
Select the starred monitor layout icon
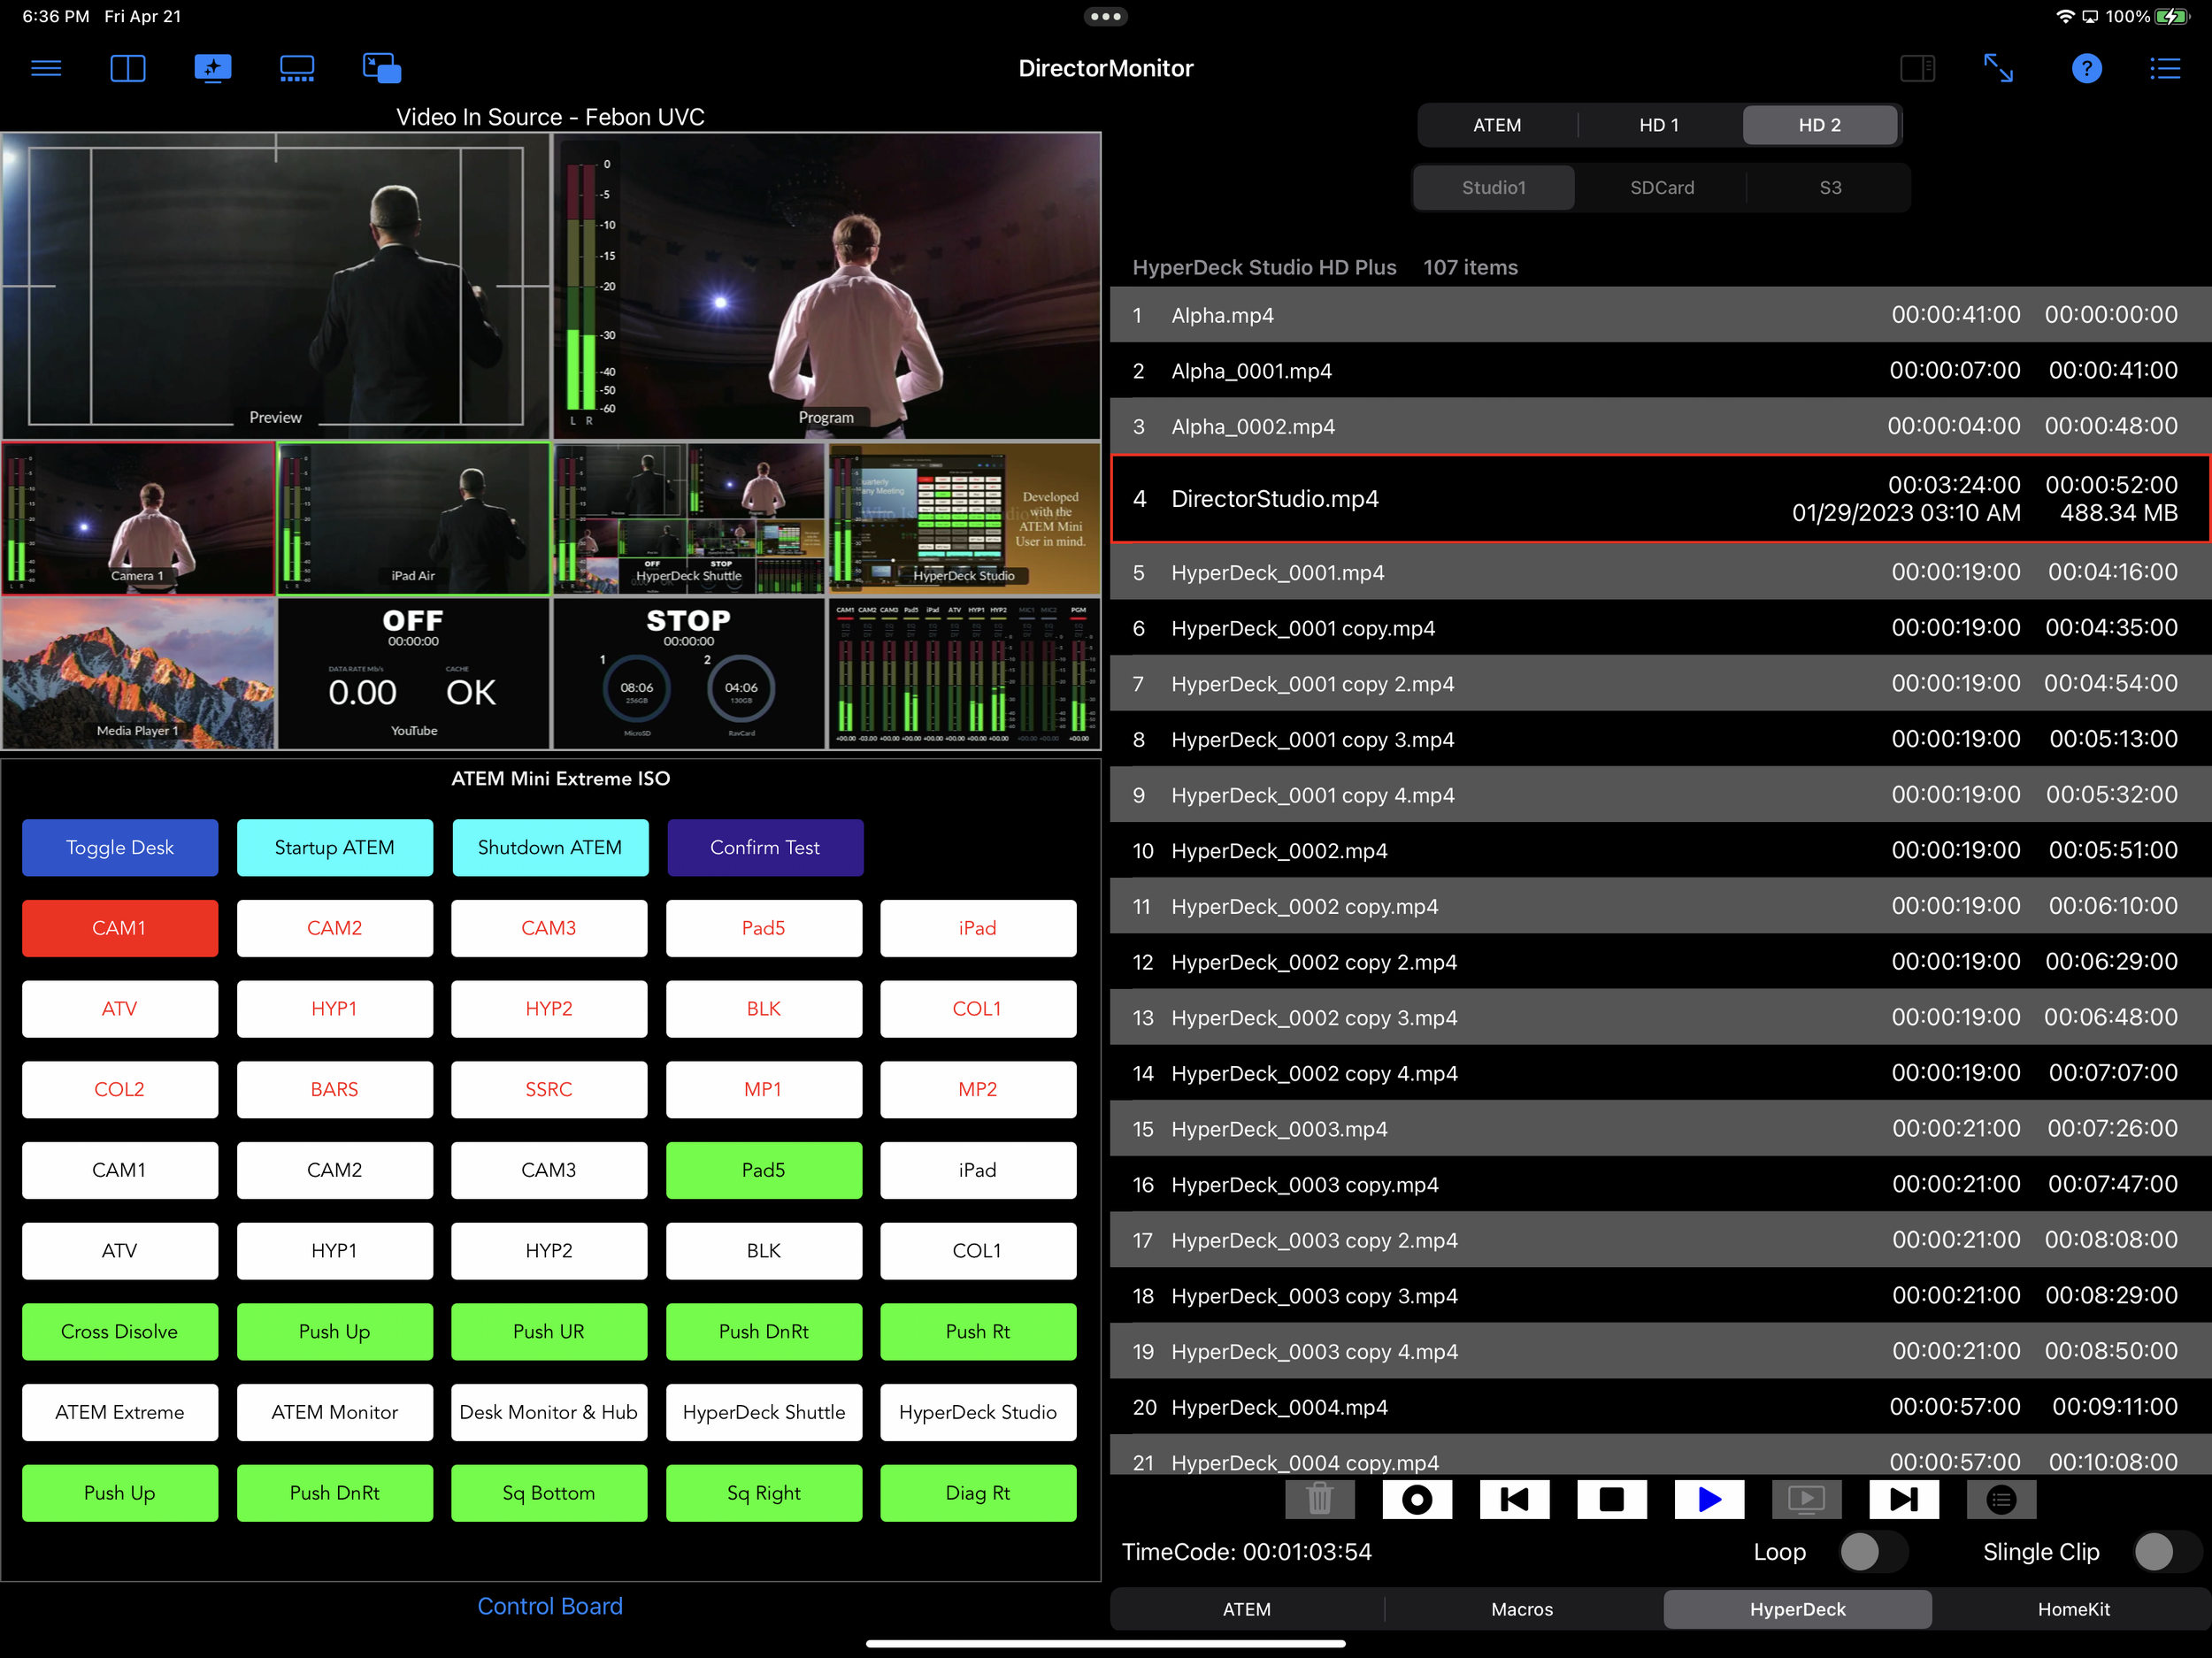click(x=212, y=68)
